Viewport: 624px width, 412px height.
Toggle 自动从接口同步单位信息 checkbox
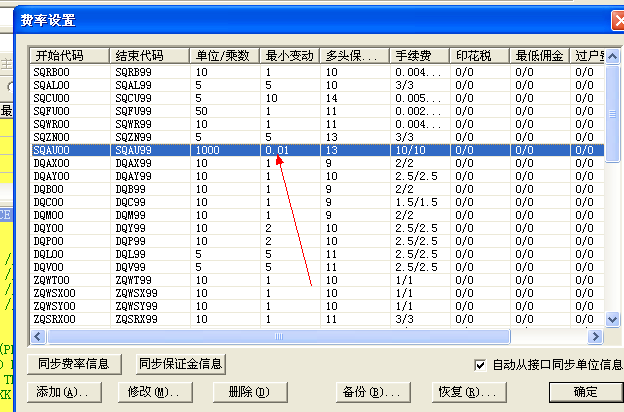coord(481,365)
